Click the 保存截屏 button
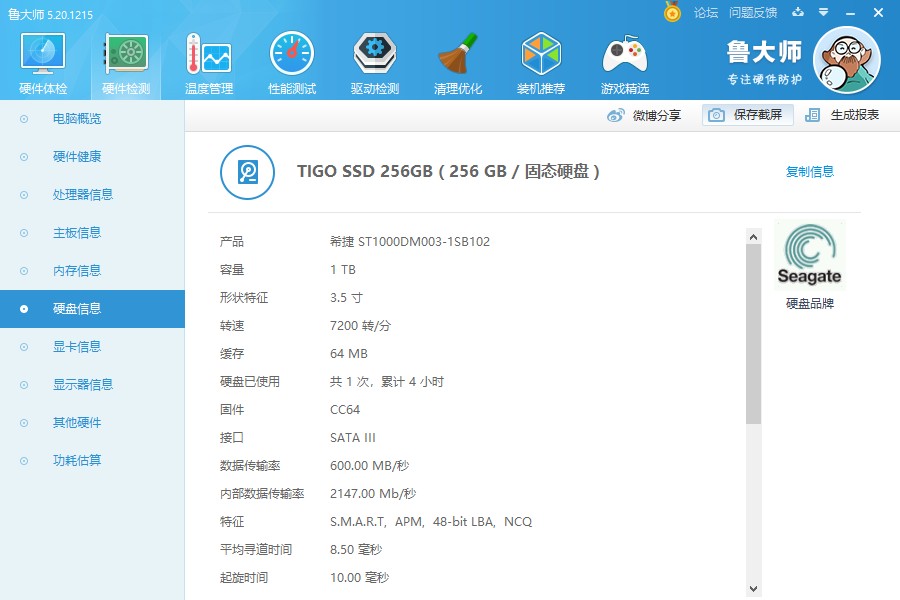900x600 pixels. pos(748,115)
